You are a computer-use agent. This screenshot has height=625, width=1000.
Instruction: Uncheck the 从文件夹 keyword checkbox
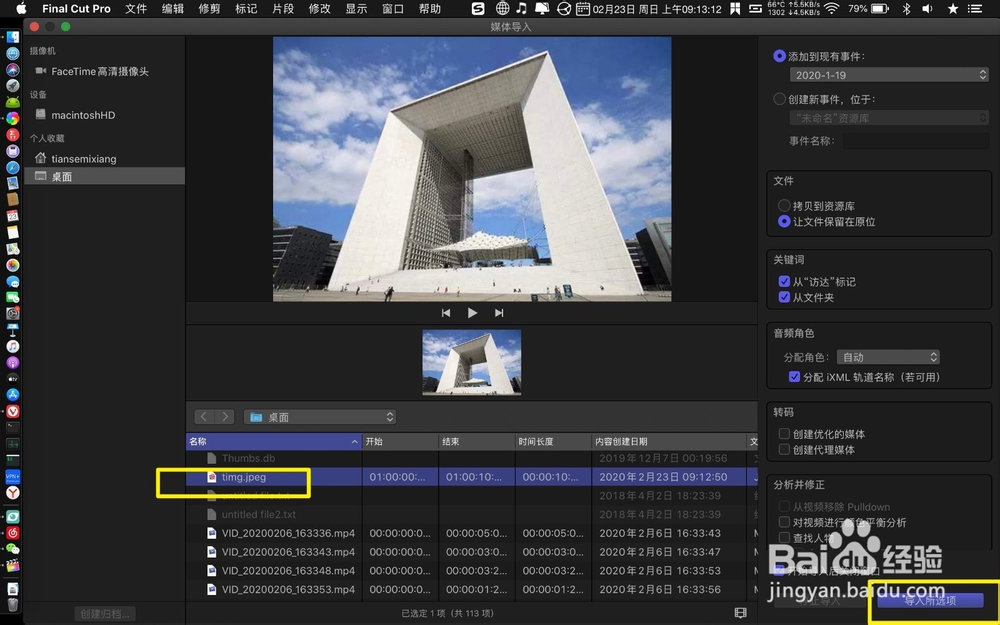coord(785,296)
